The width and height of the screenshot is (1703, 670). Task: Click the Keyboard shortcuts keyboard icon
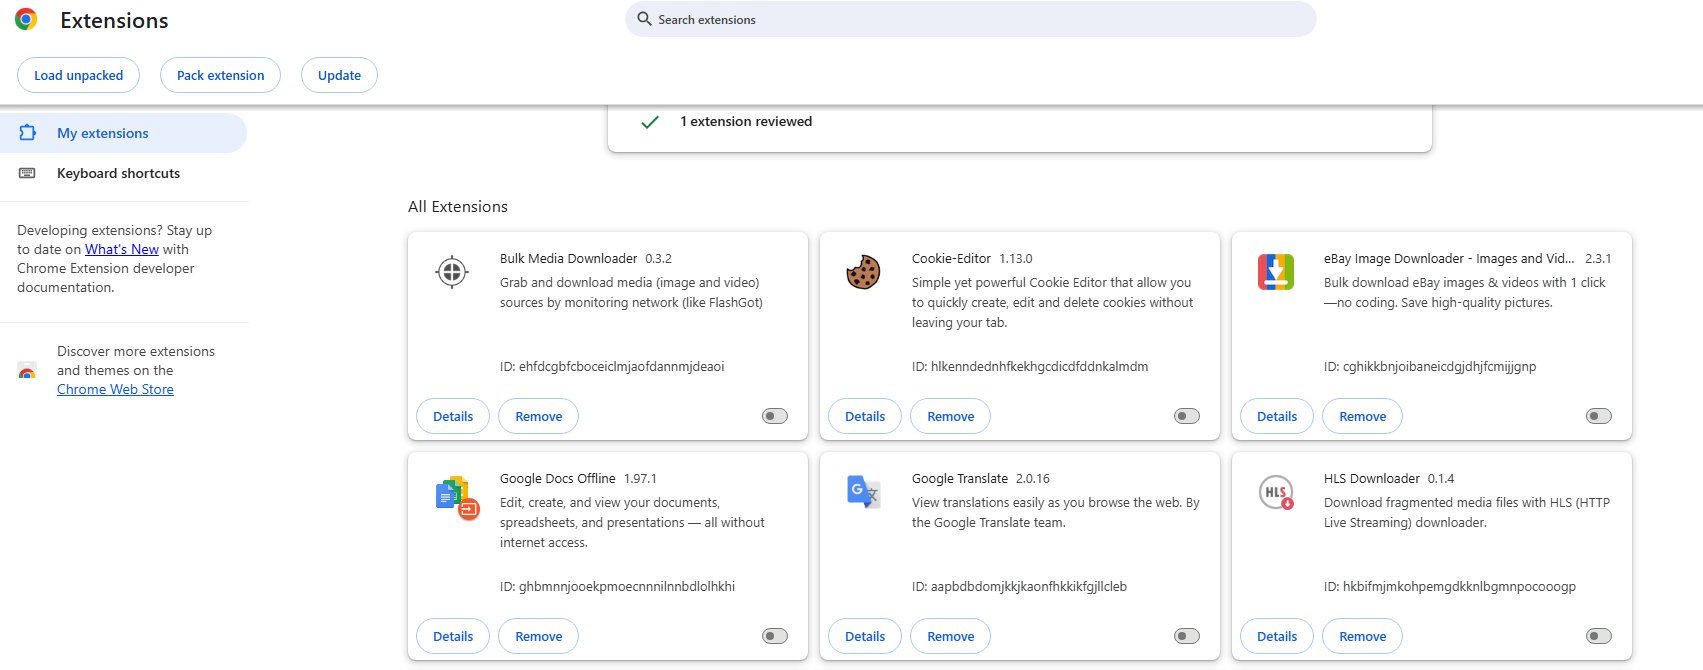point(28,173)
